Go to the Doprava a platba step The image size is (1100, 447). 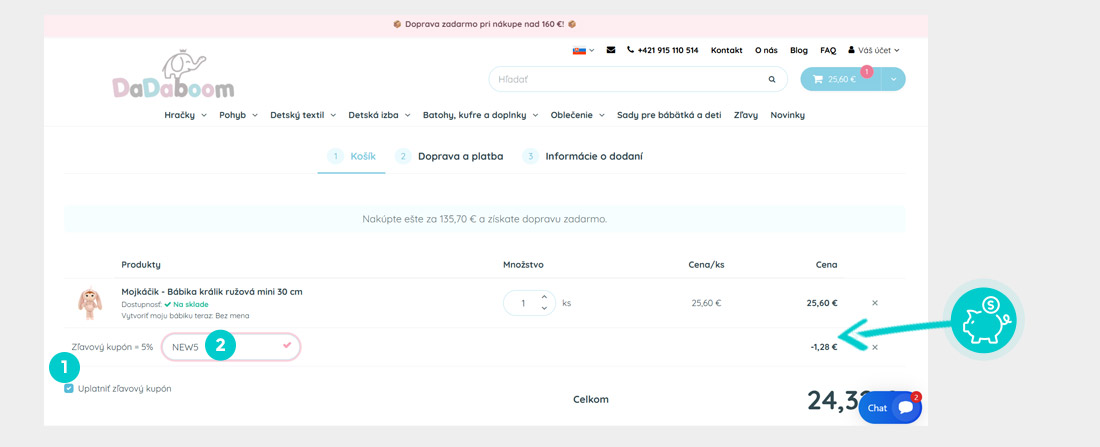(460, 156)
